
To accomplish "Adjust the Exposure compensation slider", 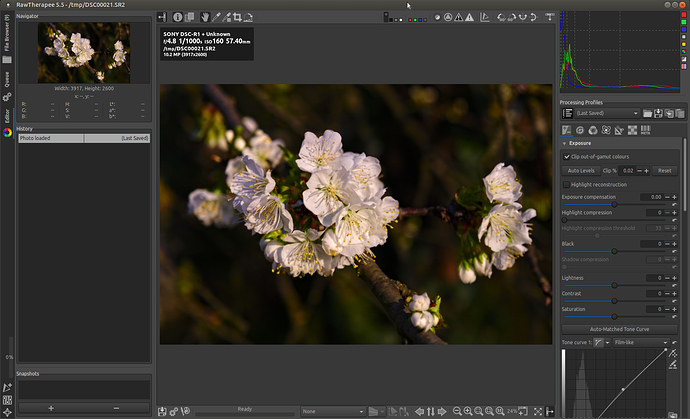I will point(614,204).
